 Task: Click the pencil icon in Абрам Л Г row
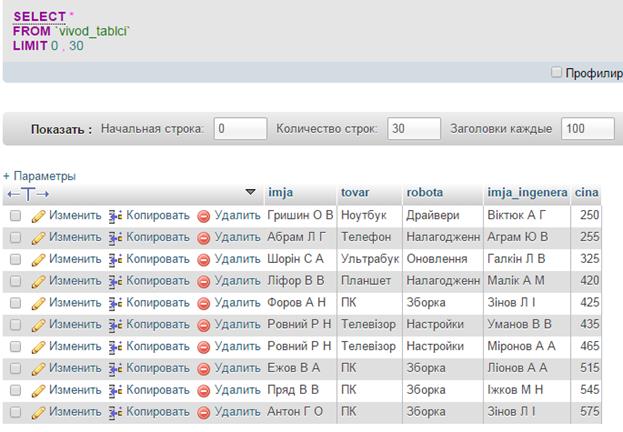coord(38,238)
